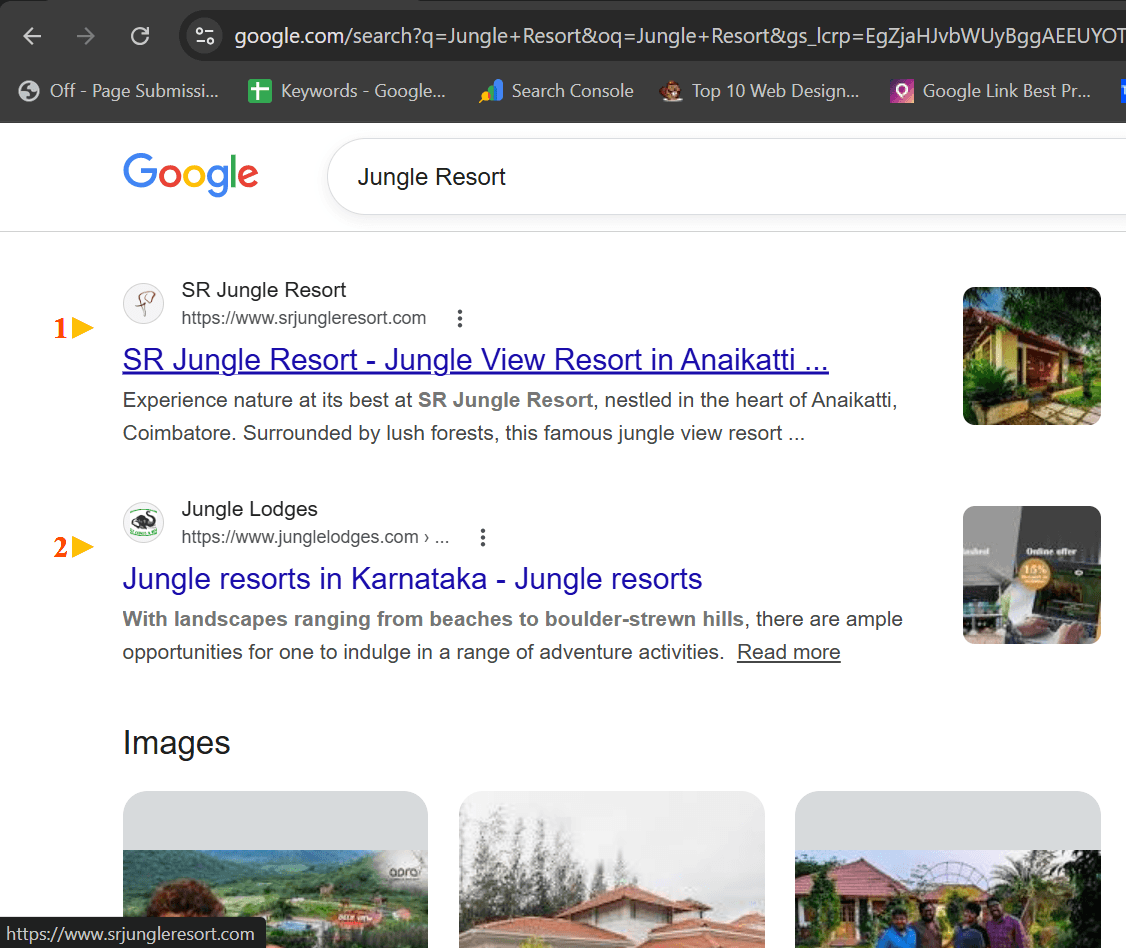Open Jungle resorts in Karnataka result link
Image resolution: width=1126 pixels, height=948 pixels.
tap(412, 579)
